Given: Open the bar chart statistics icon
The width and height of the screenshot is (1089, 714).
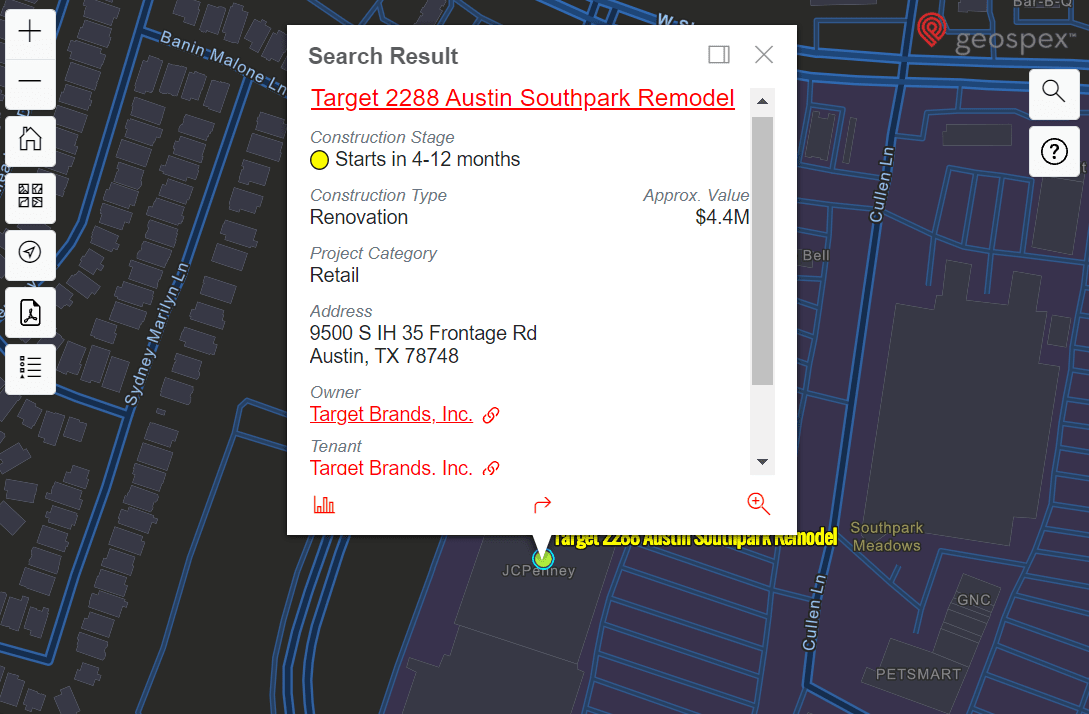Looking at the screenshot, I should click(324, 504).
